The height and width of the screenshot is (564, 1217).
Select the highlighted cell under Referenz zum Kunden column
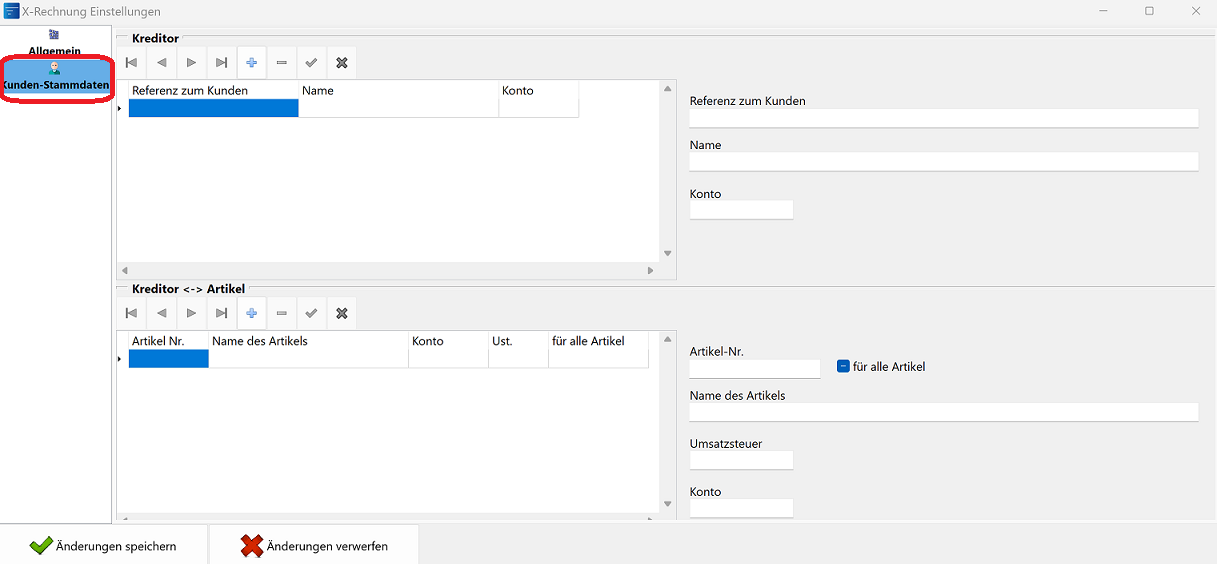pos(213,109)
